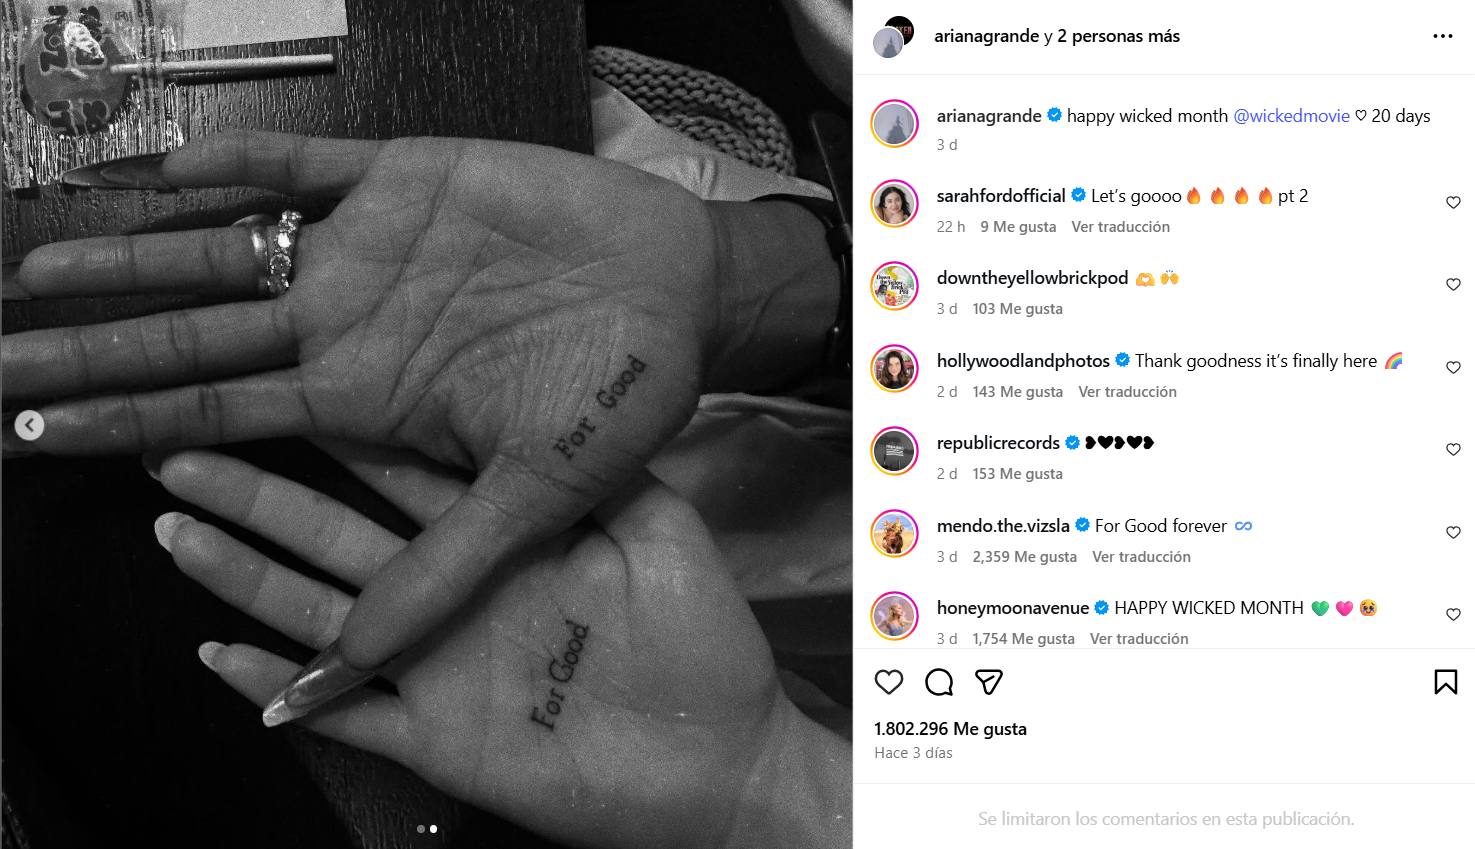The image size is (1475, 849).
Task: Open 'y 2 personas más' collaborators list
Action: 1111,36
